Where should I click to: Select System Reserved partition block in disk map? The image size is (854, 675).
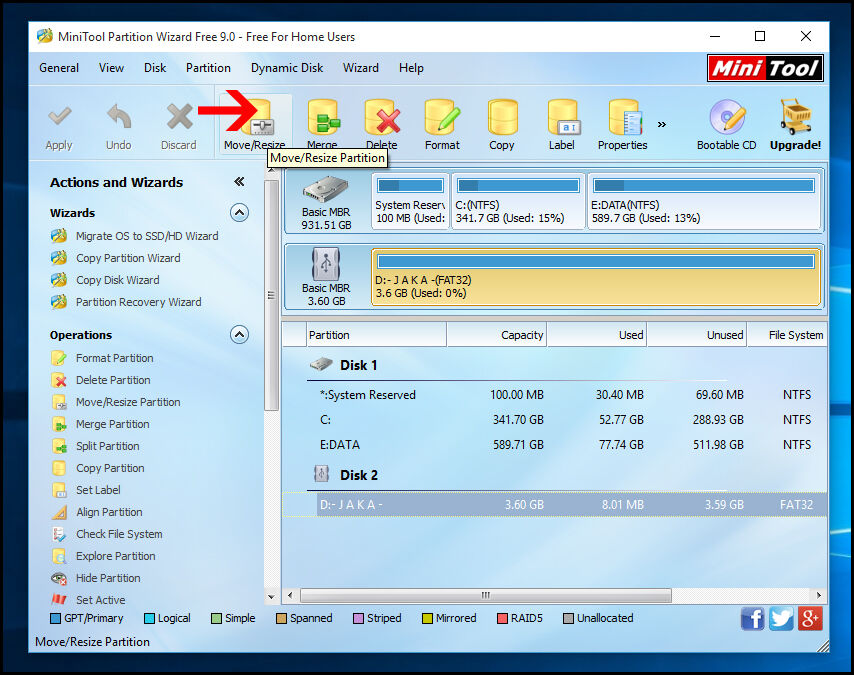[x=410, y=201]
